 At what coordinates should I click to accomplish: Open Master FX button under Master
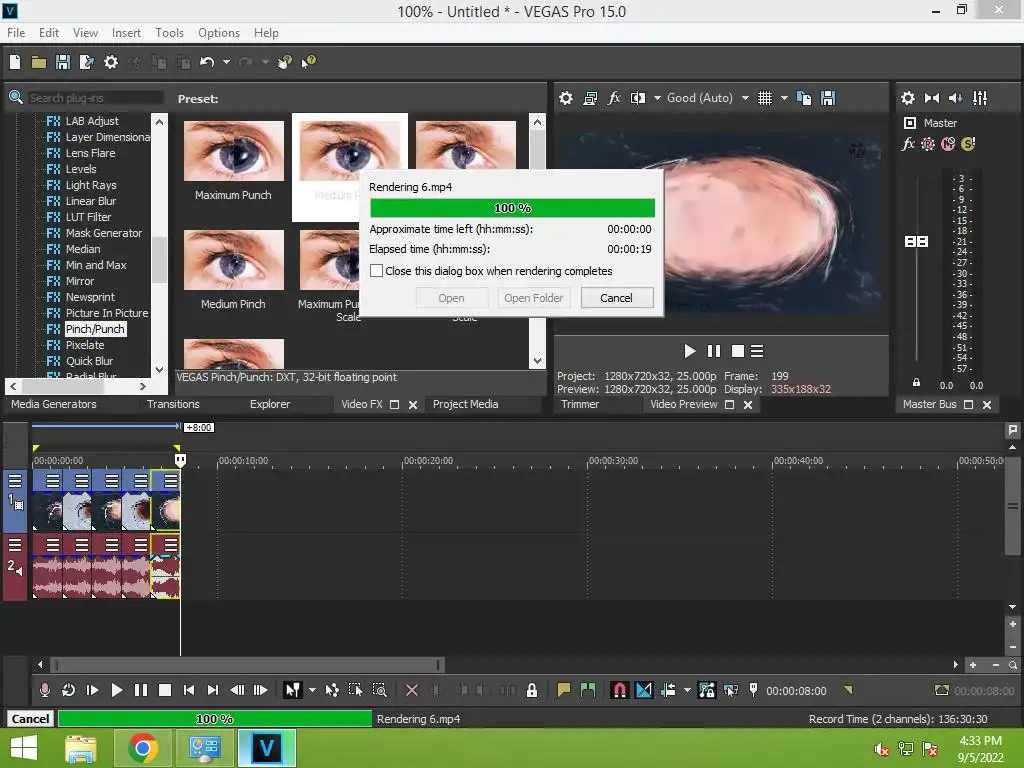point(908,144)
